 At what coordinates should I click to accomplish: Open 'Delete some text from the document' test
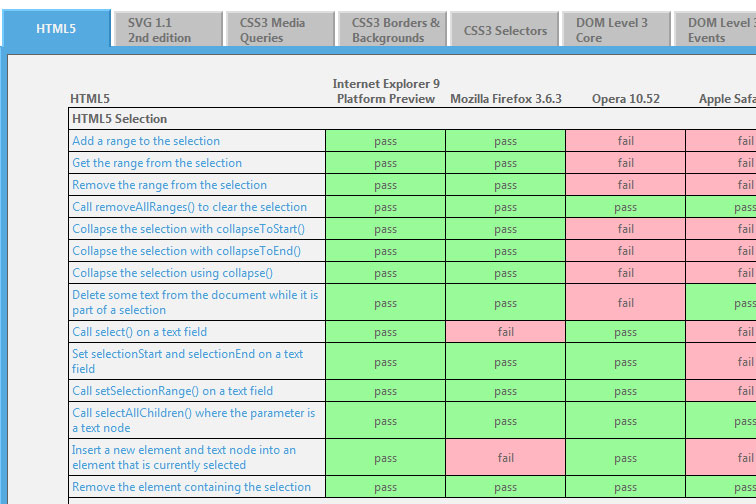pos(195,302)
